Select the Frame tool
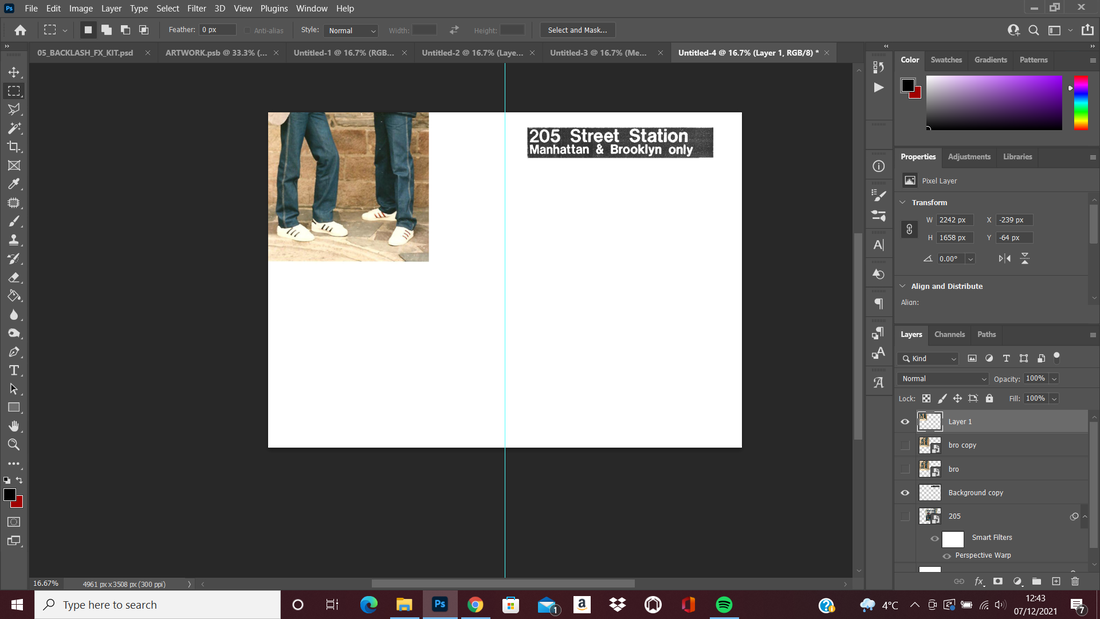The height and width of the screenshot is (619, 1100). (14, 166)
